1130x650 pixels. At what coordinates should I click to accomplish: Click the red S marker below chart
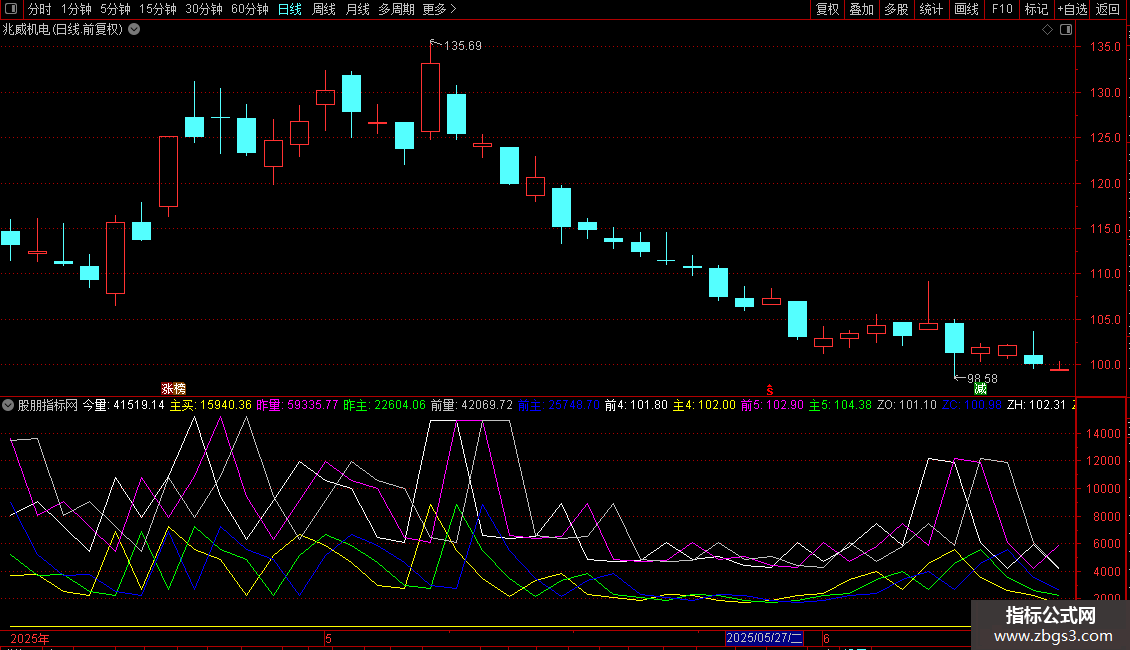click(x=770, y=390)
